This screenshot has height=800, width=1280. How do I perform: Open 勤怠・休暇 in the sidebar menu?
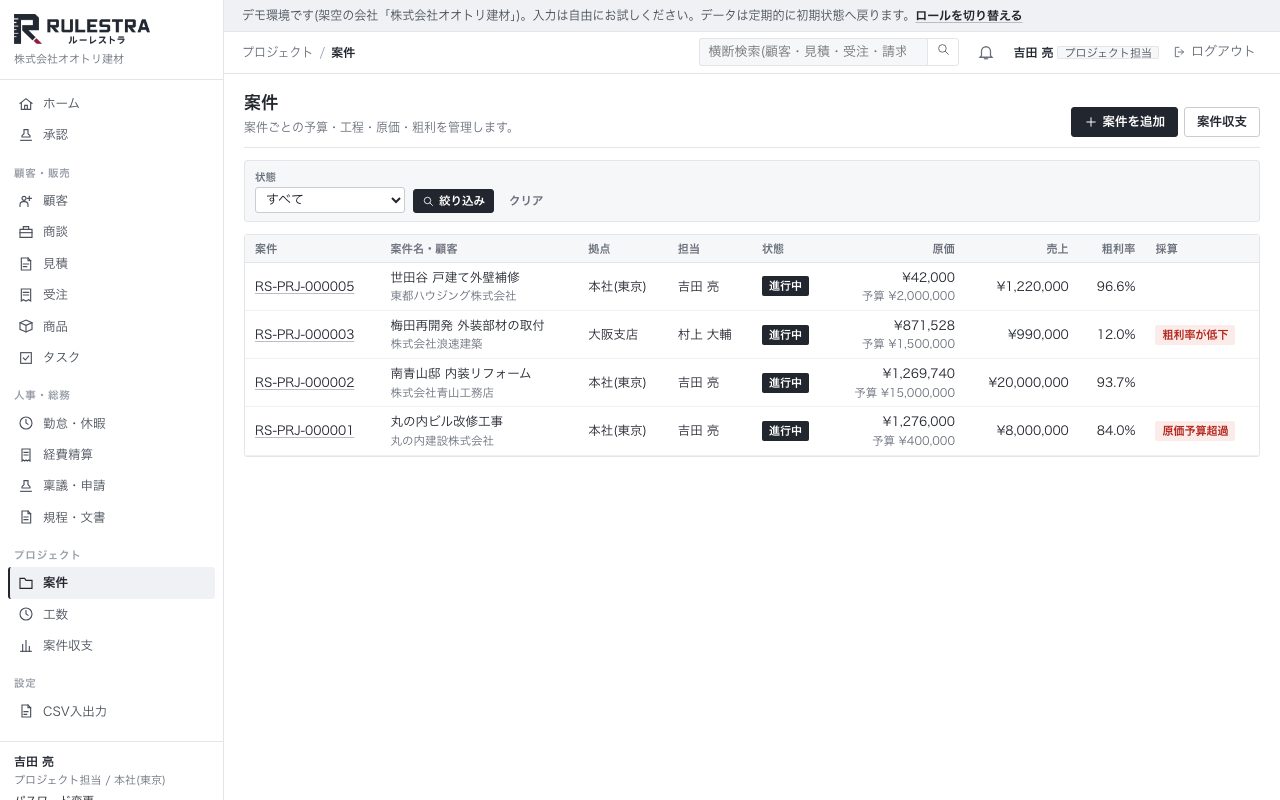click(111, 424)
